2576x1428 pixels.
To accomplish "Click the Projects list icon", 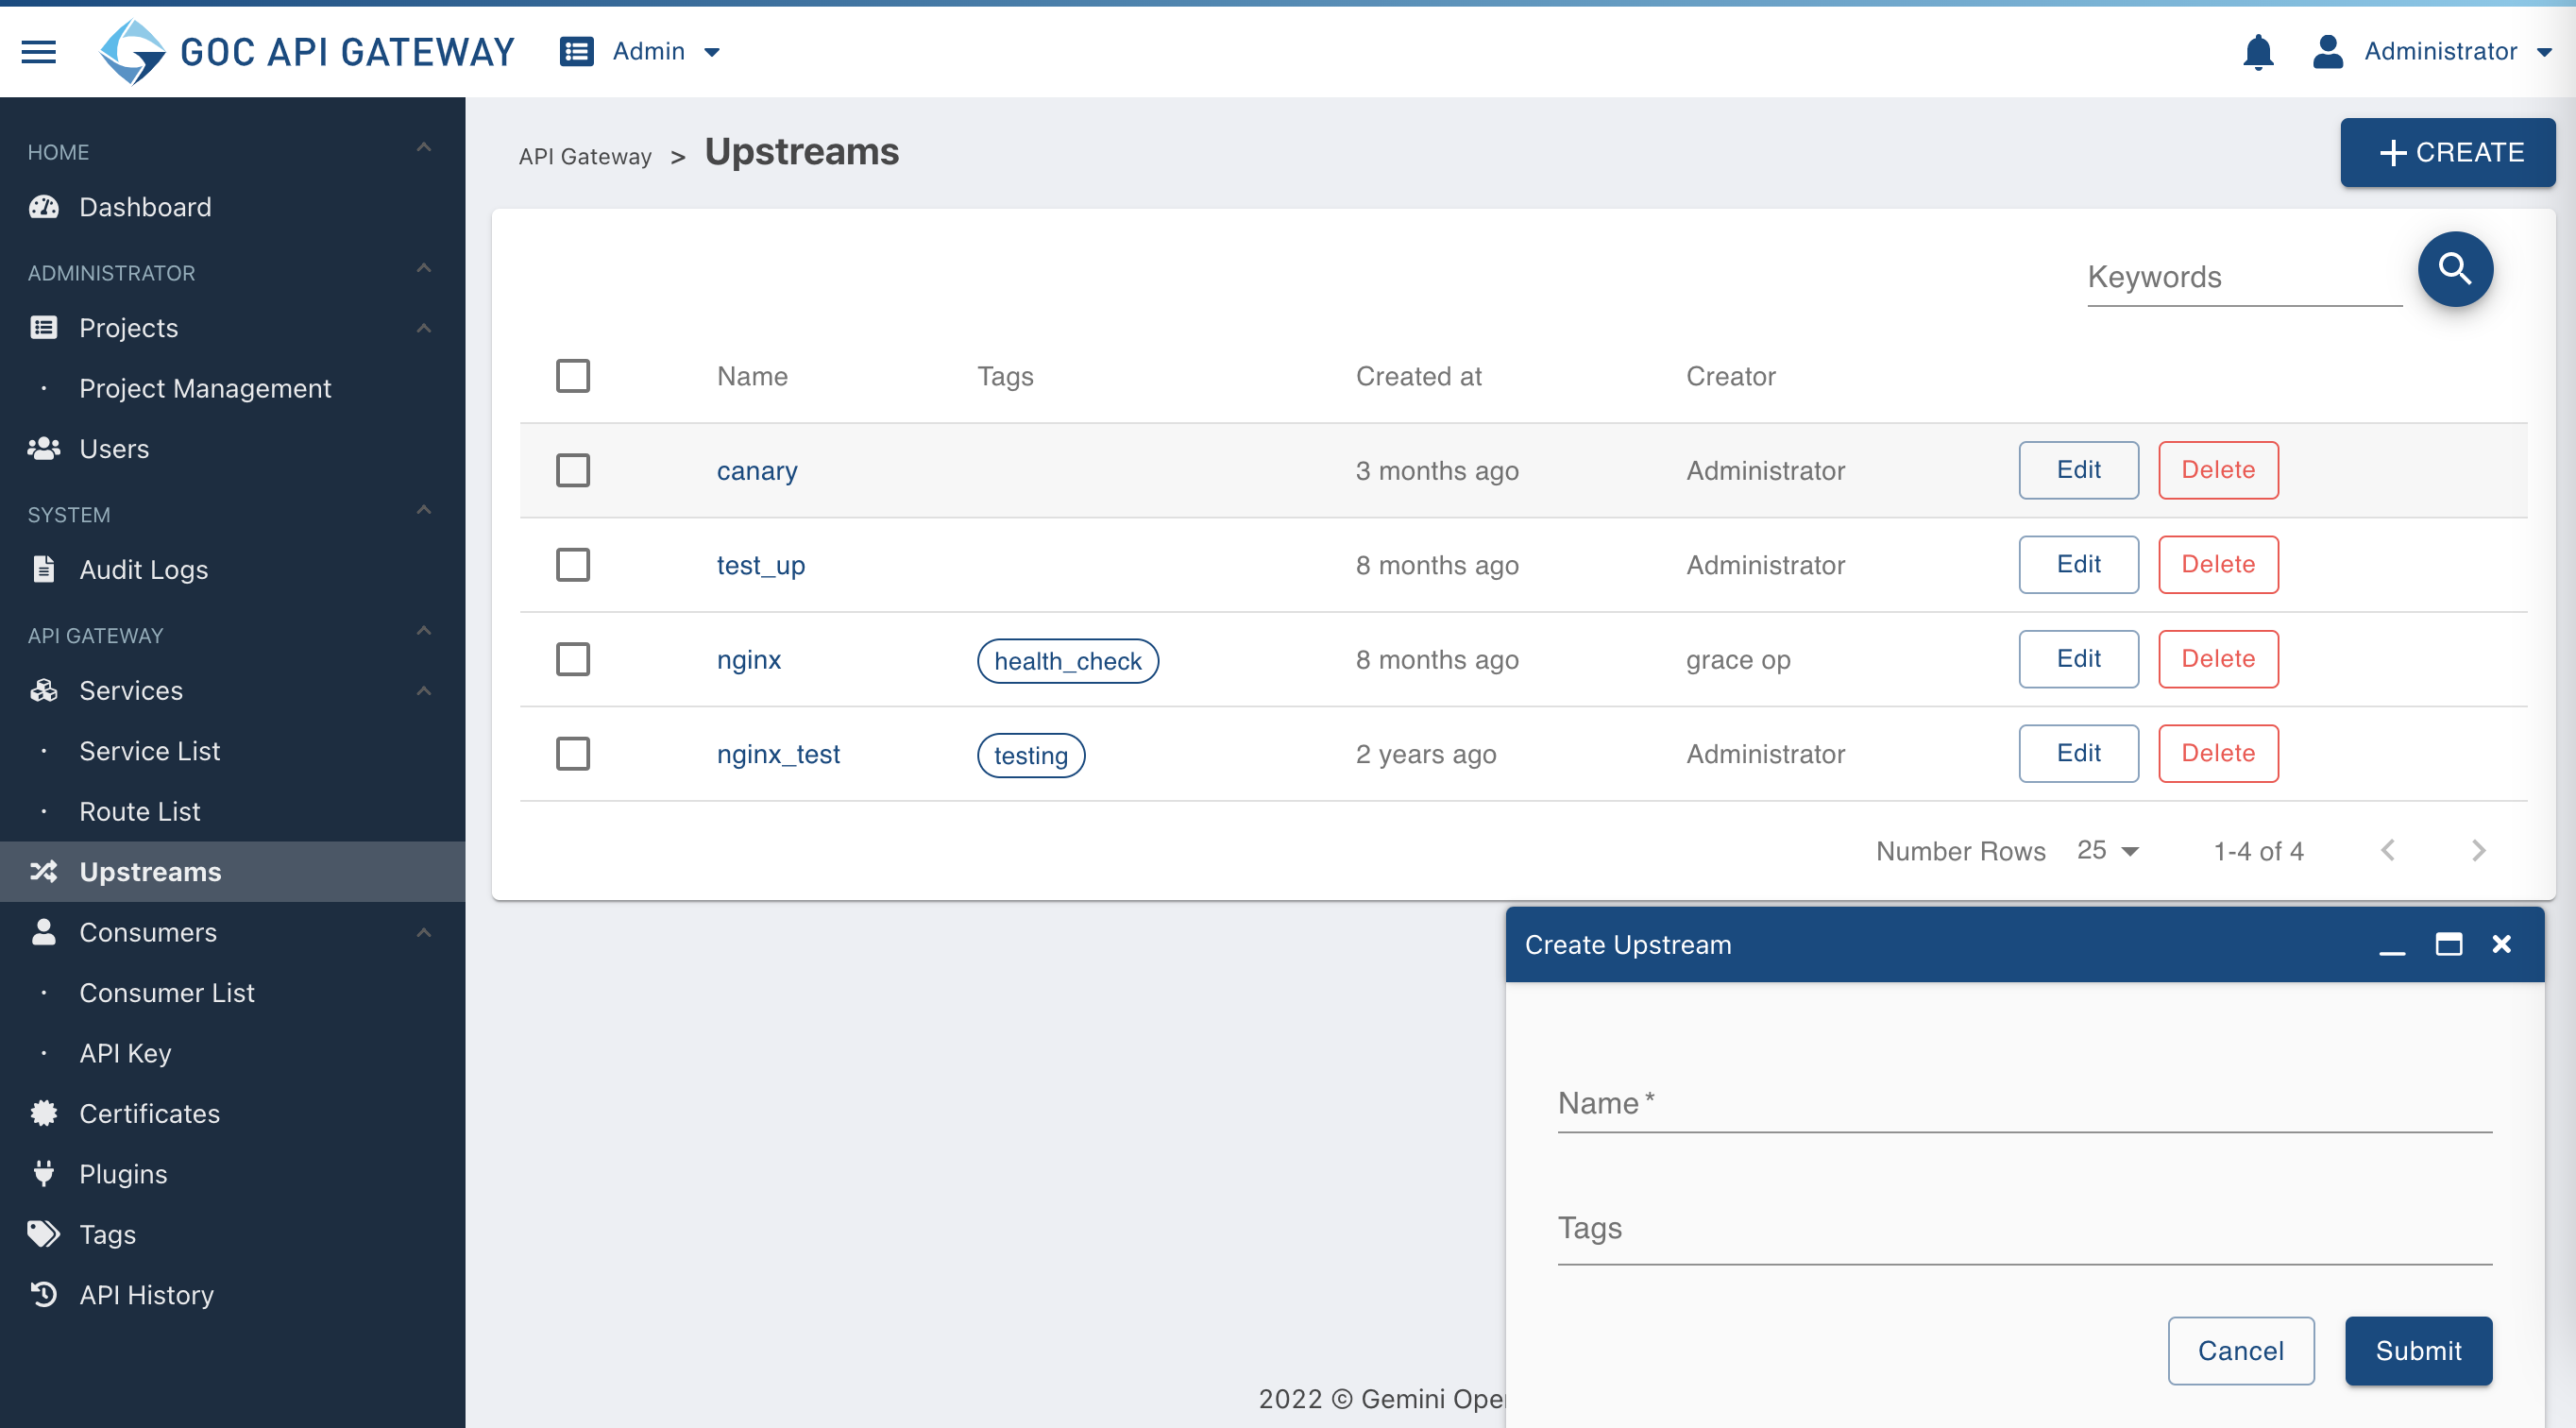I will 44,328.
